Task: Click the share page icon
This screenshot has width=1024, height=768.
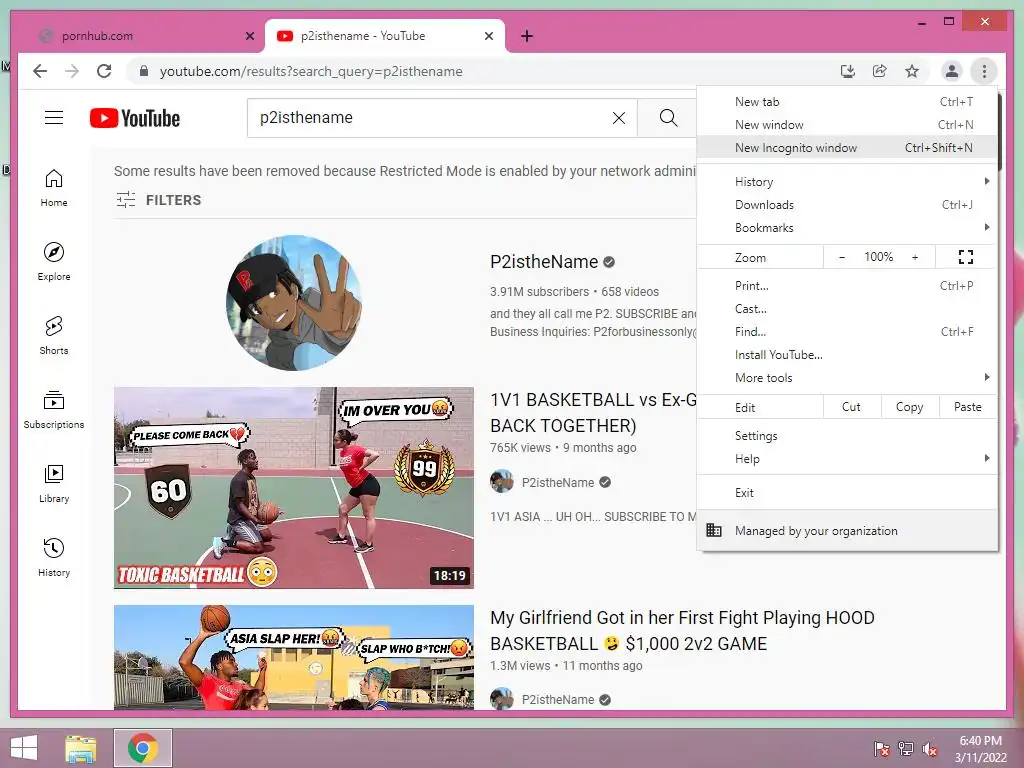Action: tap(880, 71)
